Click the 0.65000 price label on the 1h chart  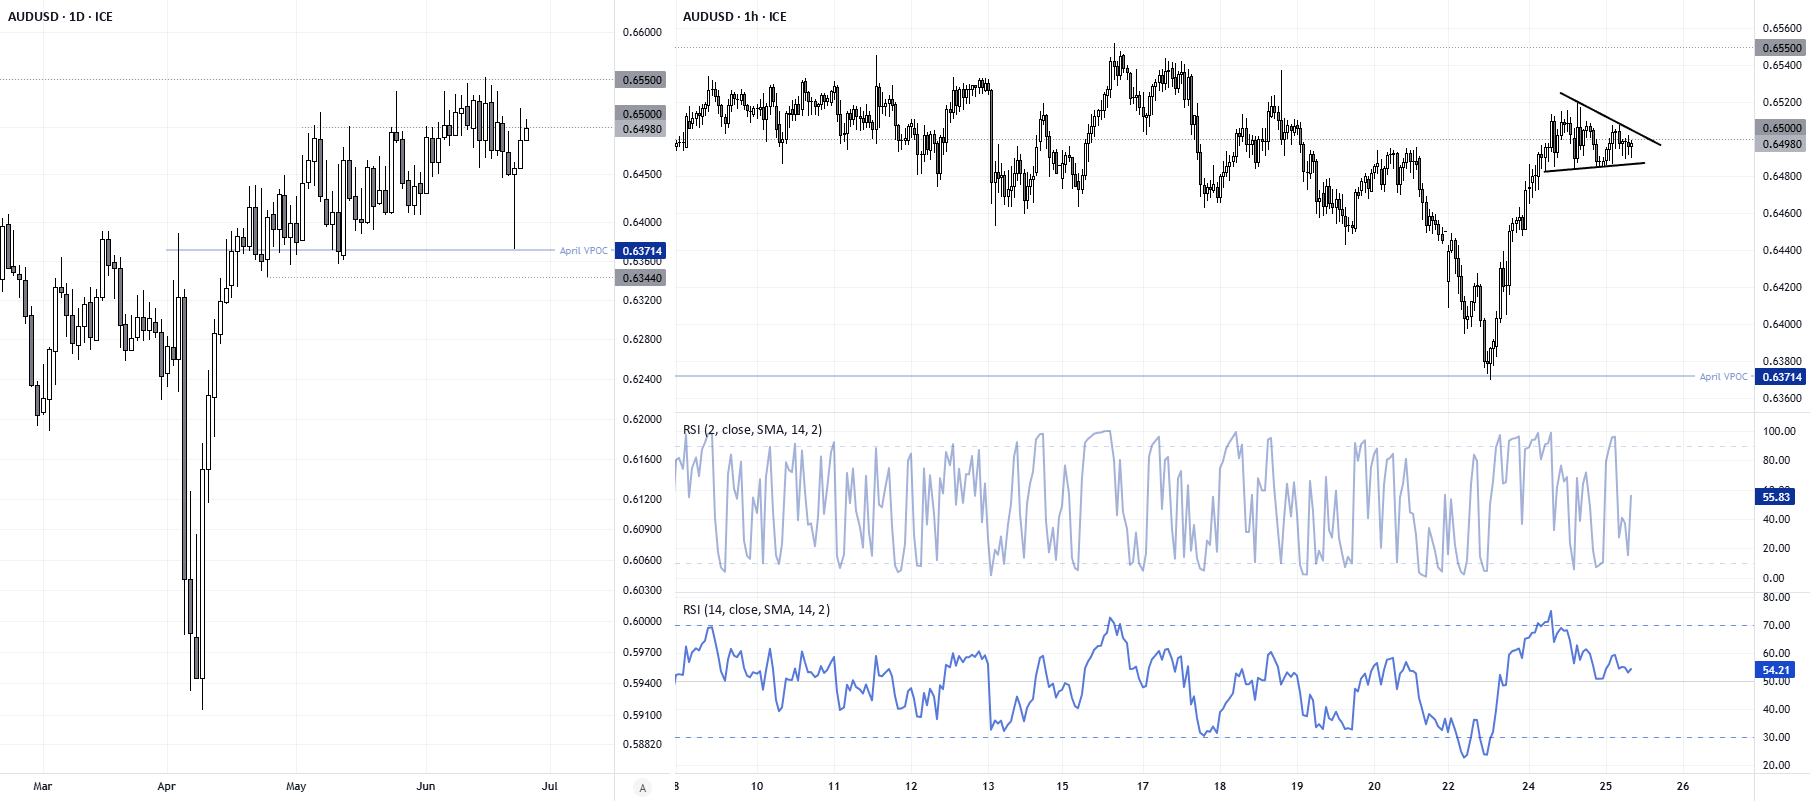[x=1782, y=128]
